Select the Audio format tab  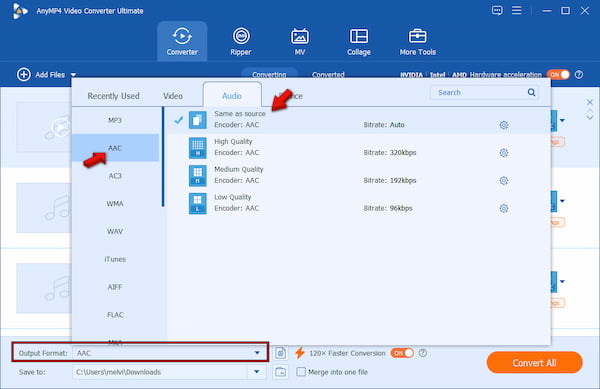point(232,96)
